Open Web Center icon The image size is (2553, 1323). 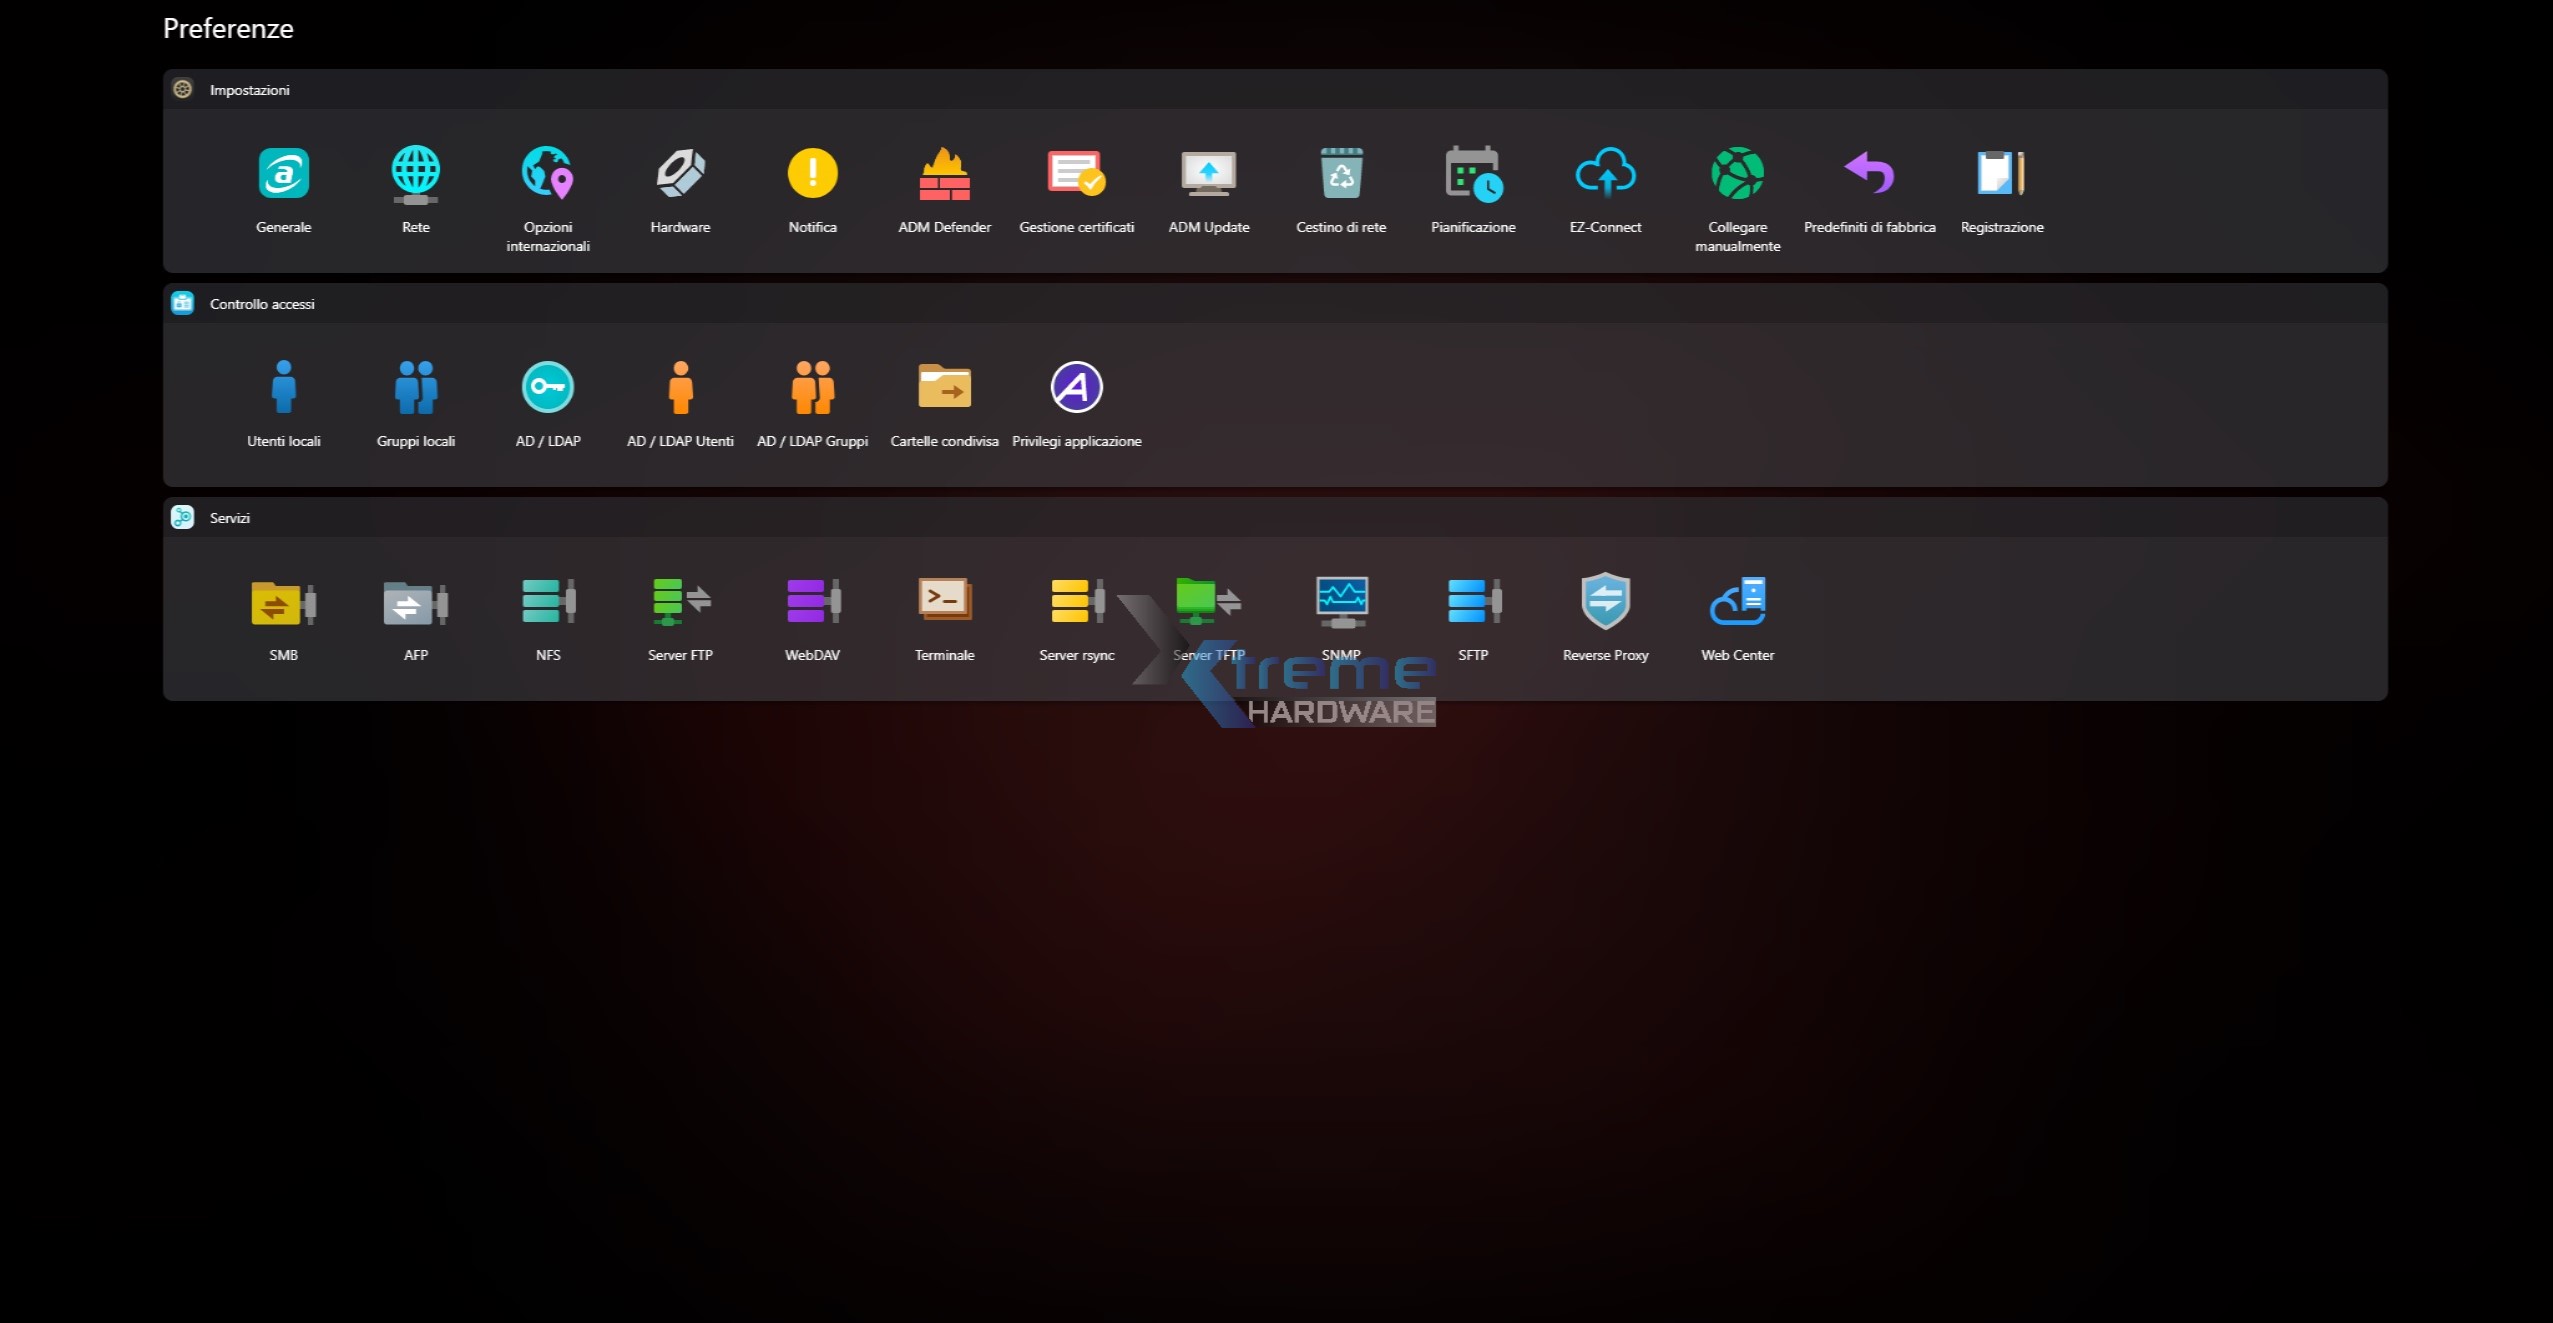pos(1737,602)
